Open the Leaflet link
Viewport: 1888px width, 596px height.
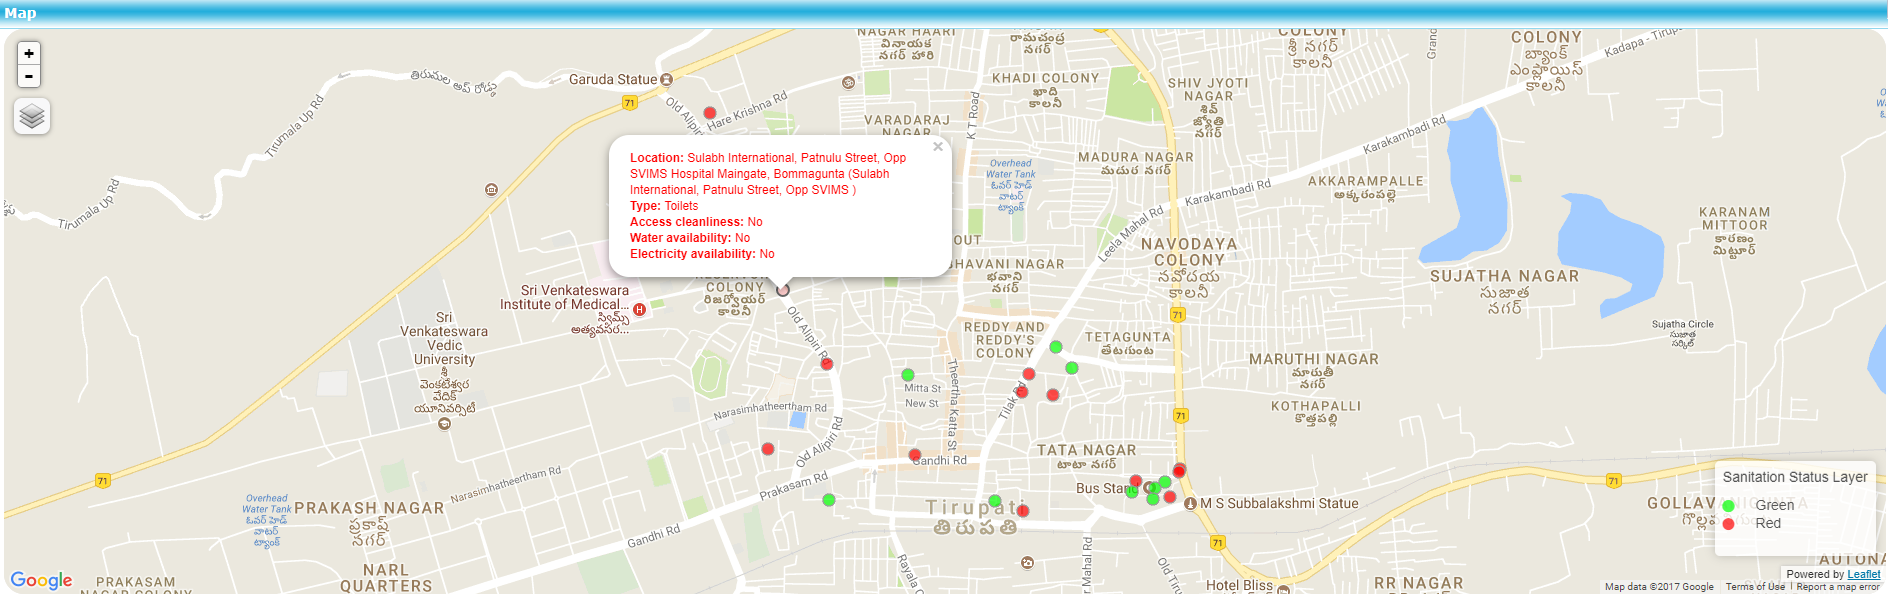[1864, 574]
